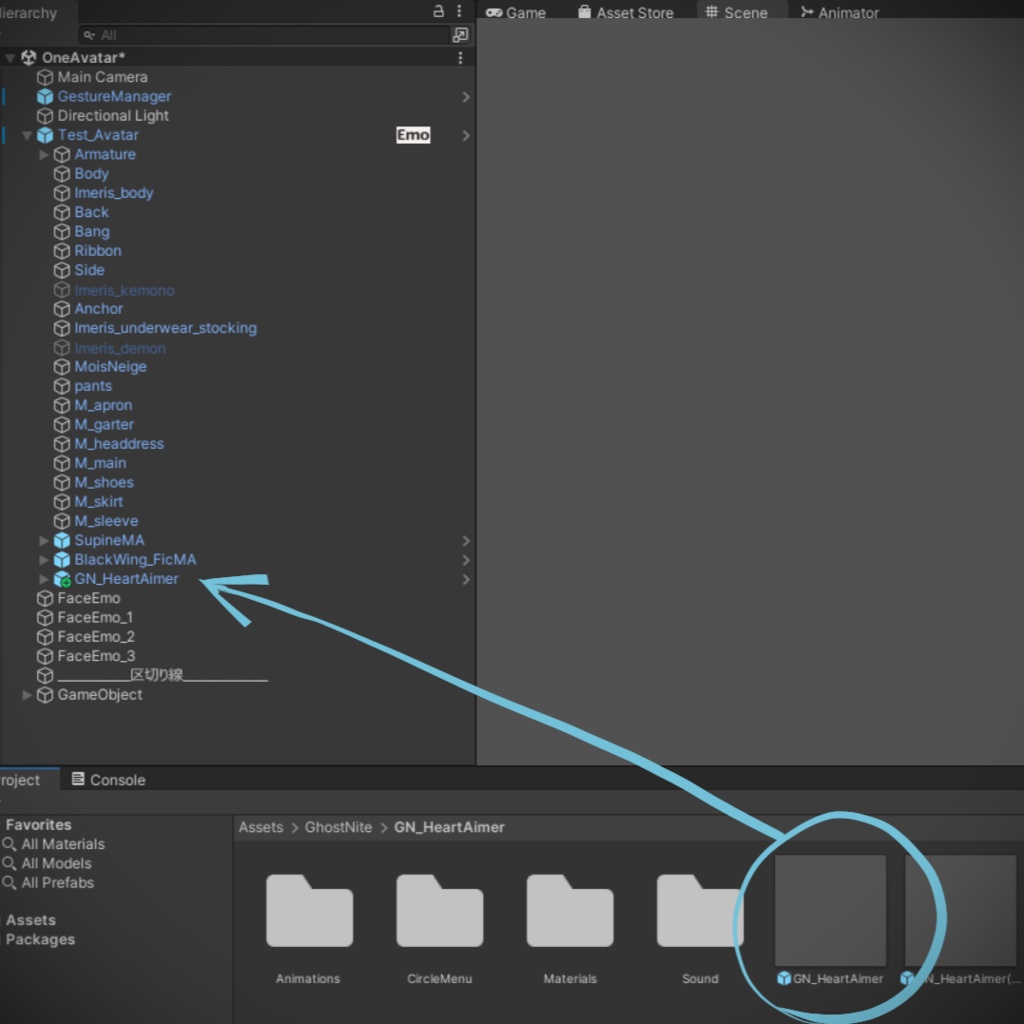The image size is (1024, 1024).
Task: Select the 区切り線 separator object
Action: pos(163,675)
